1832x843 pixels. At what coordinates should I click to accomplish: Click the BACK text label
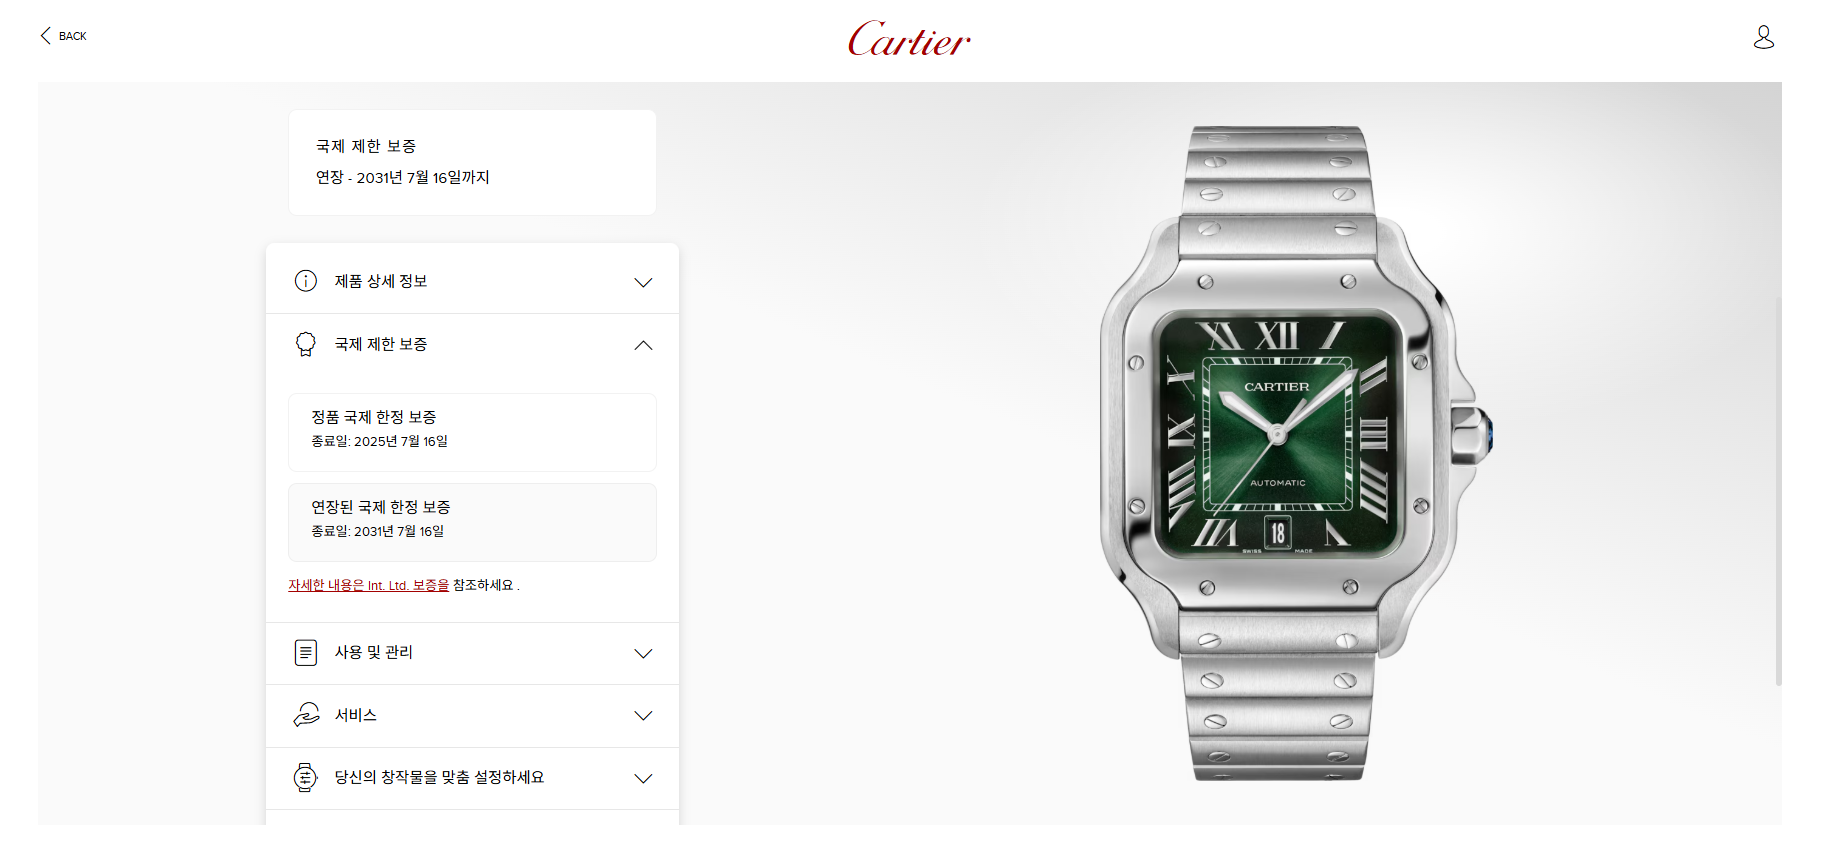coord(73,36)
